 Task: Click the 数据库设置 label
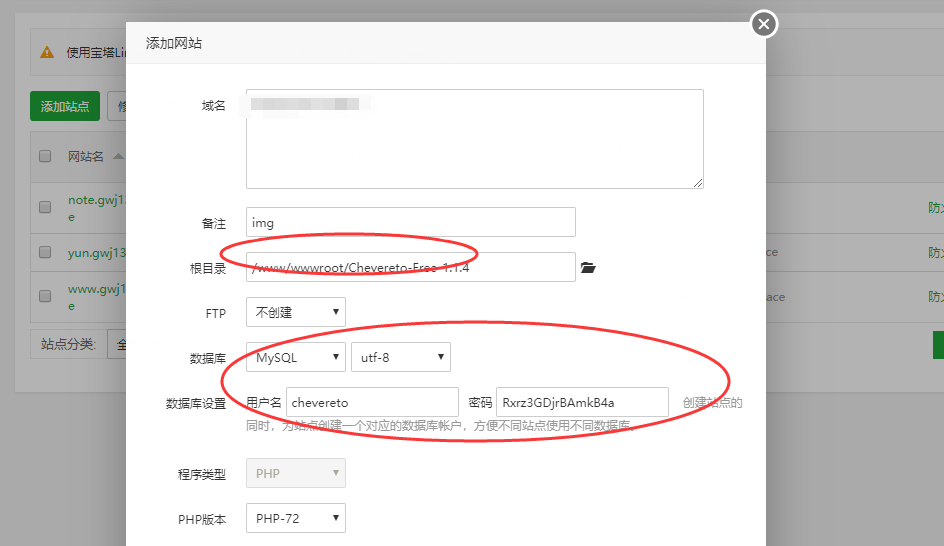pyautogui.click(x=196, y=403)
